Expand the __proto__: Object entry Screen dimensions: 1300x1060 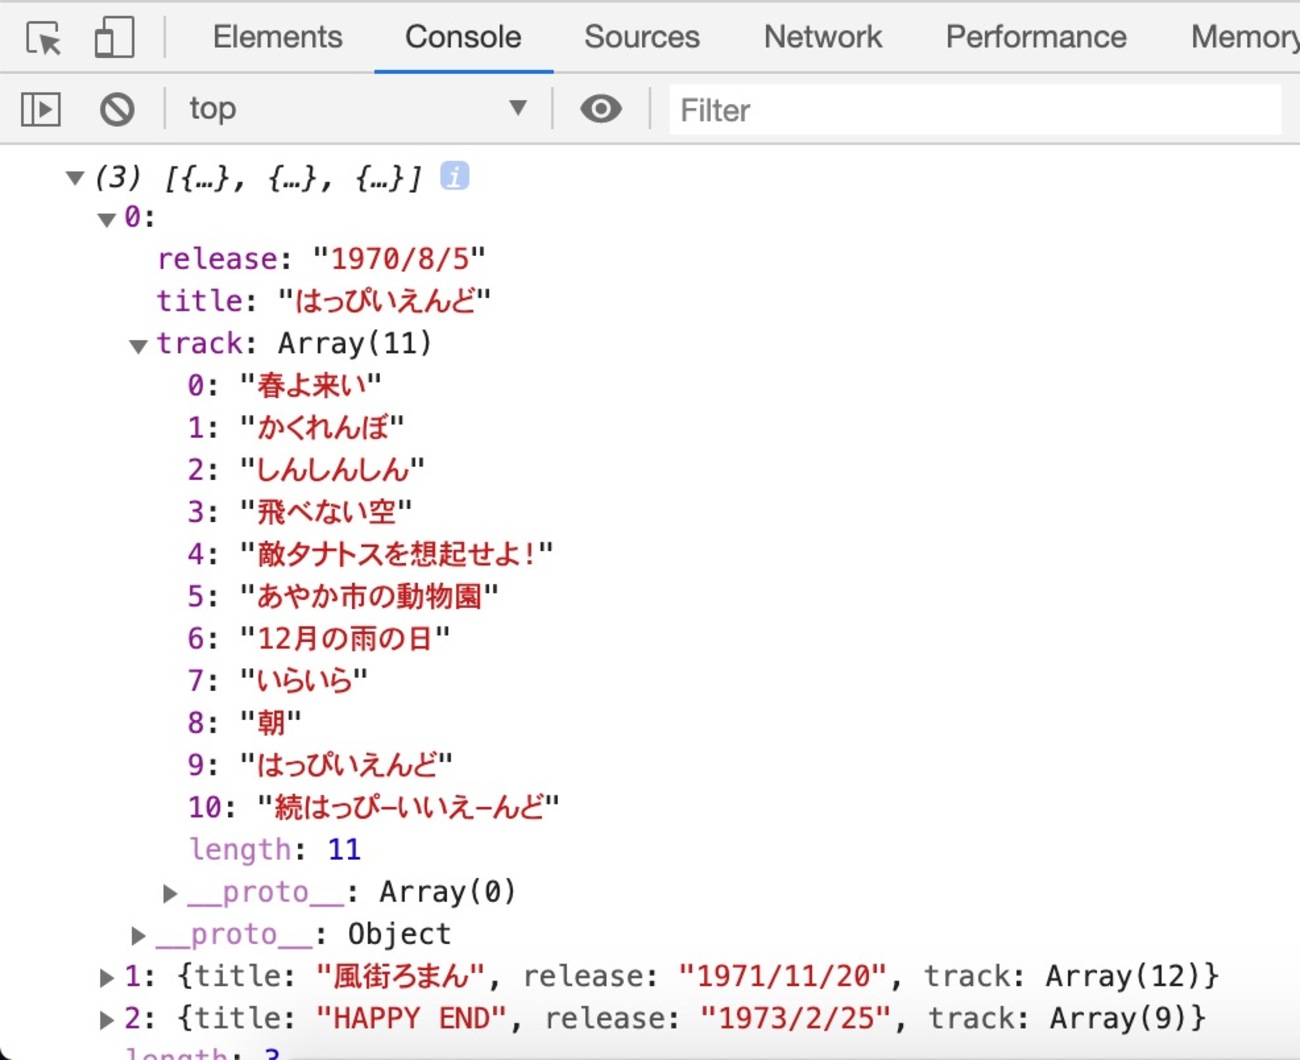[138, 935]
